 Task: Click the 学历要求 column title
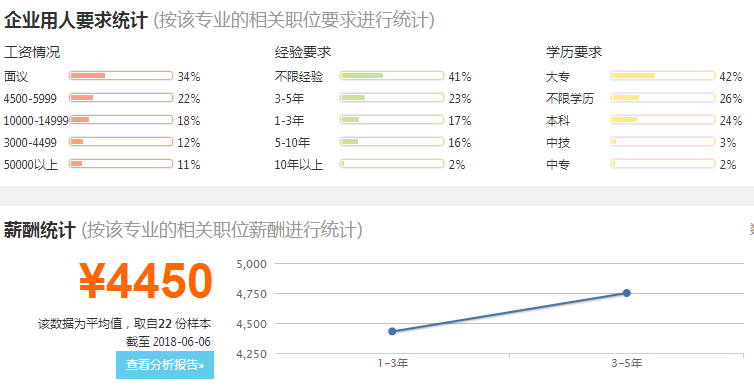pyautogui.click(x=574, y=52)
